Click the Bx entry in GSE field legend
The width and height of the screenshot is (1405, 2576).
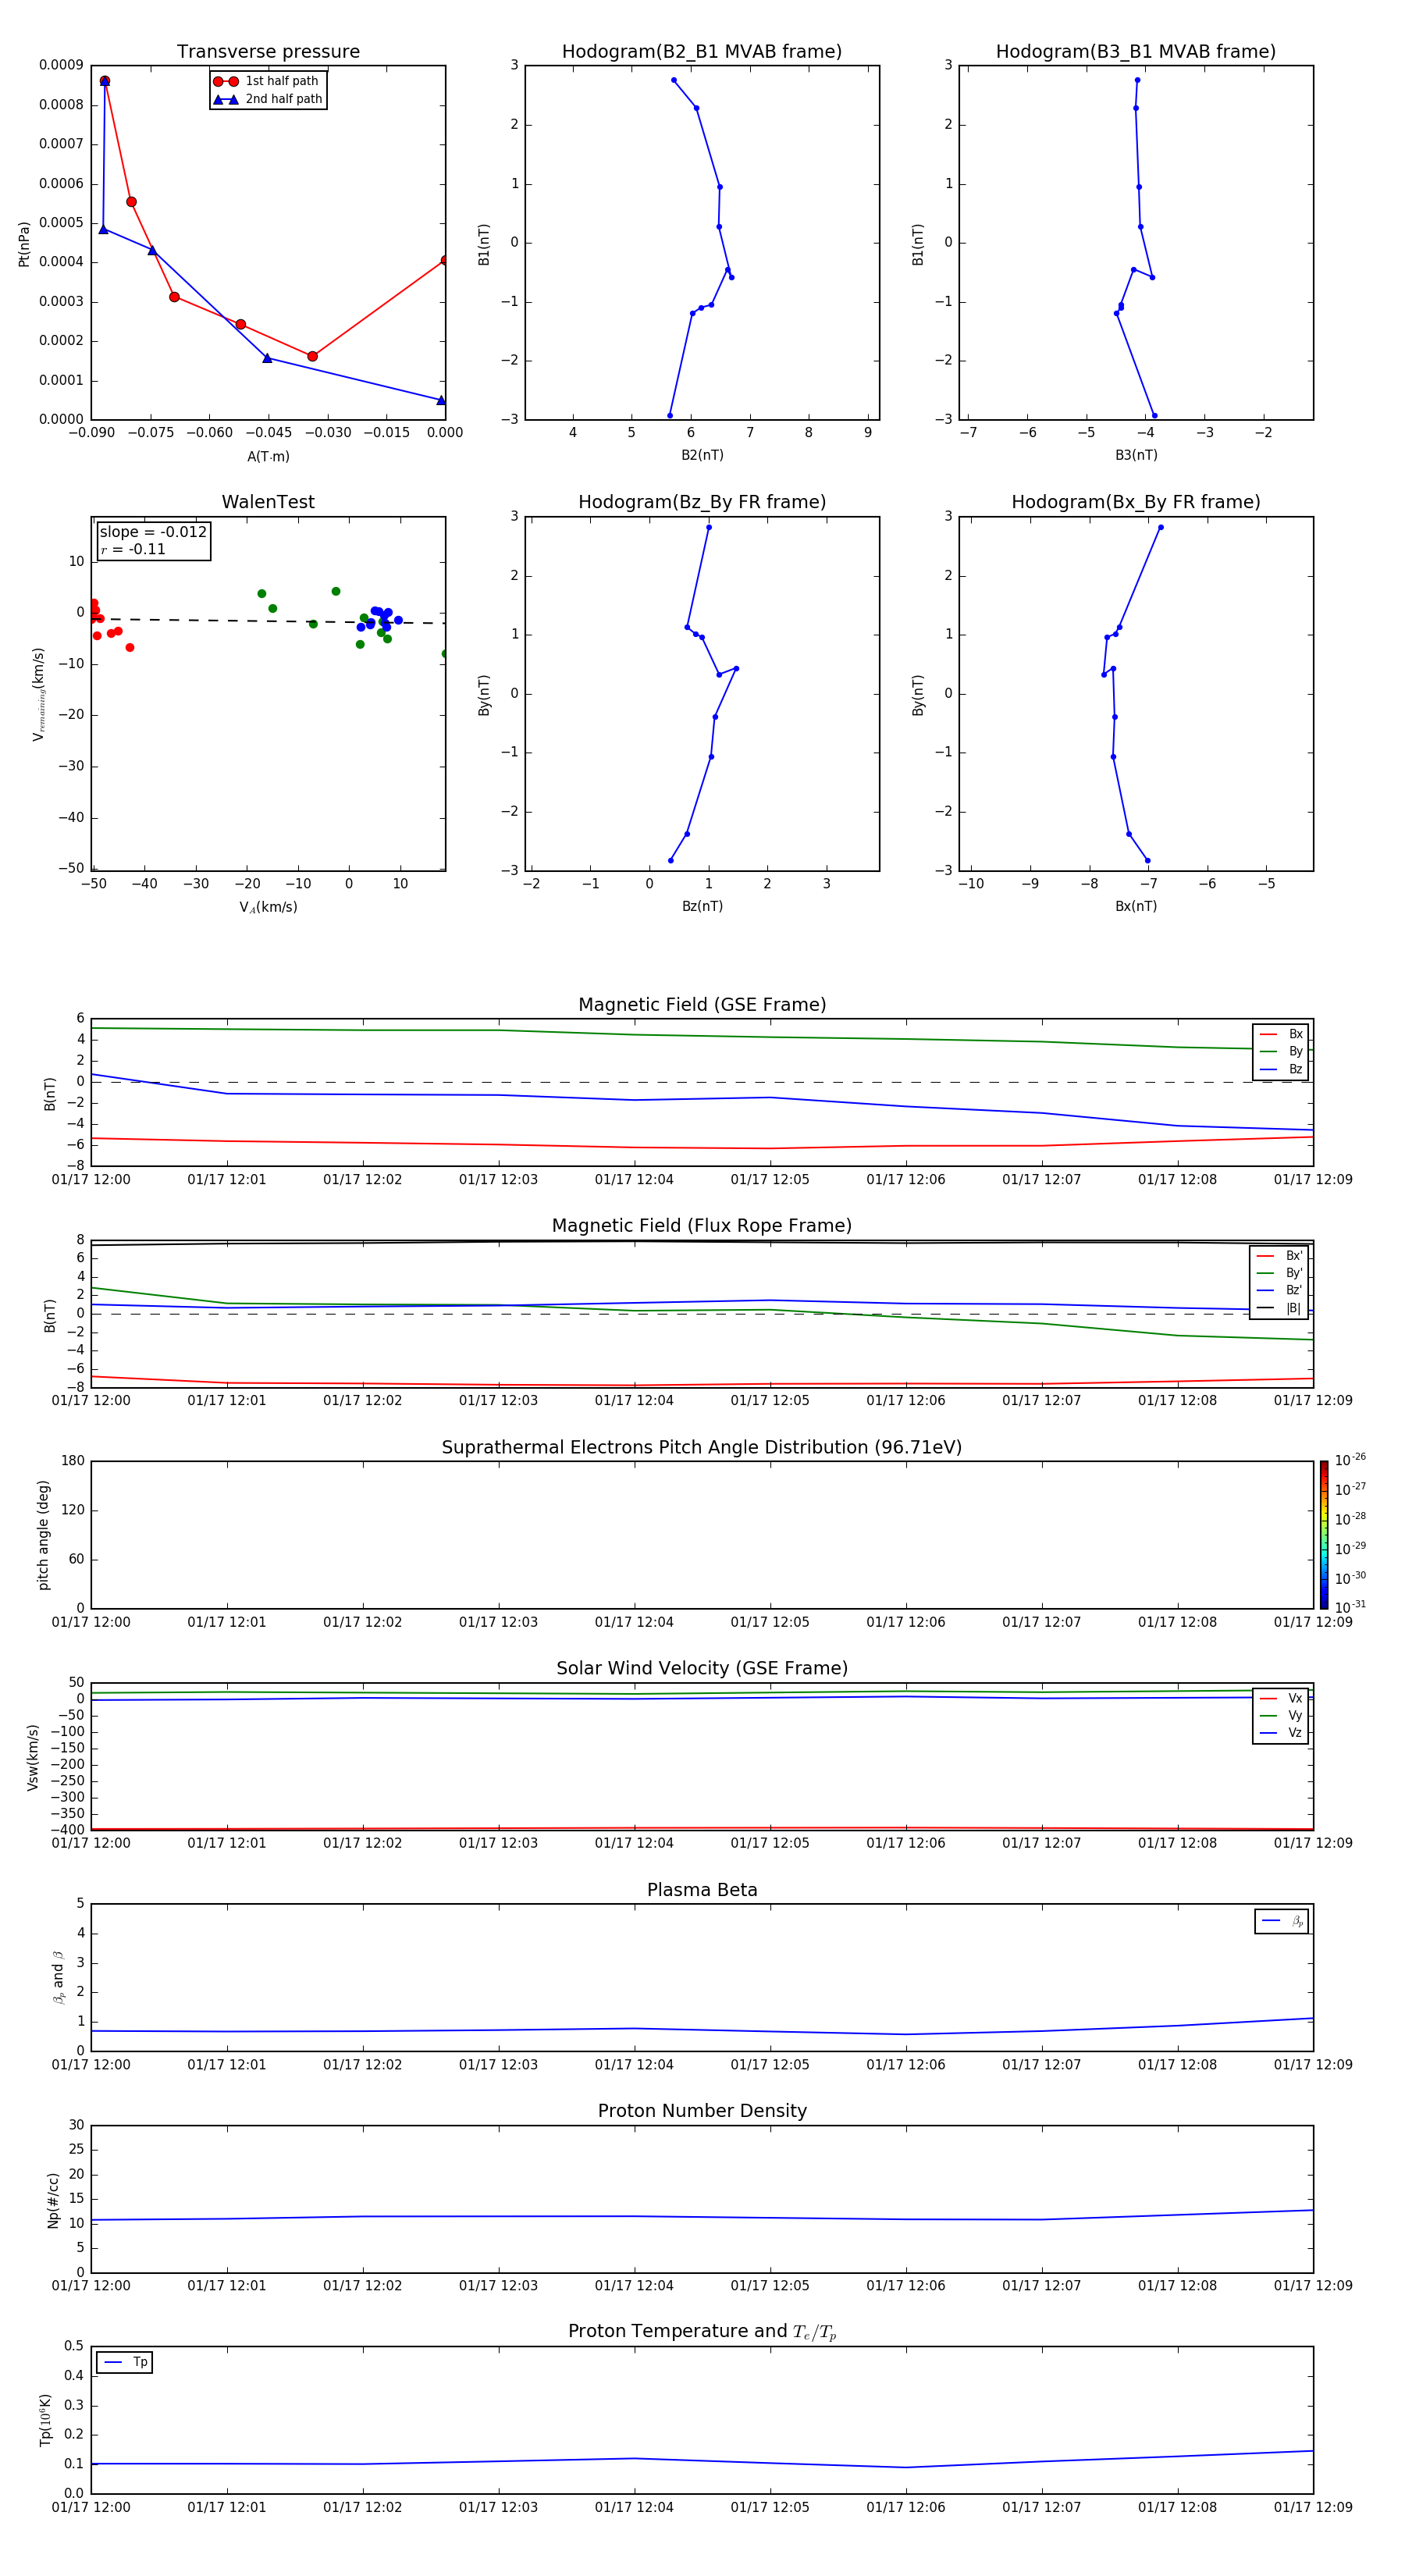click(x=1281, y=1034)
